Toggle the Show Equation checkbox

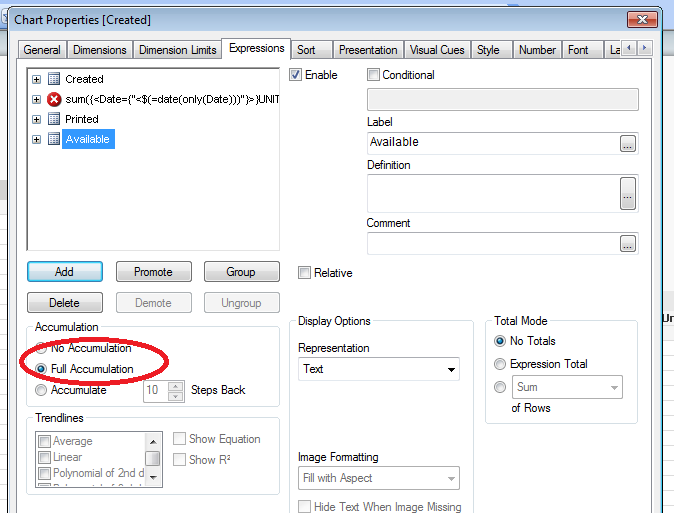179,439
